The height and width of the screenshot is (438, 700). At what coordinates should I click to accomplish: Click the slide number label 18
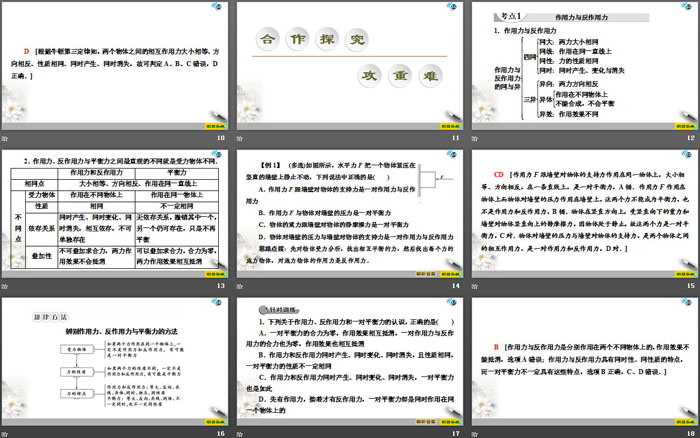click(x=691, y=434)
